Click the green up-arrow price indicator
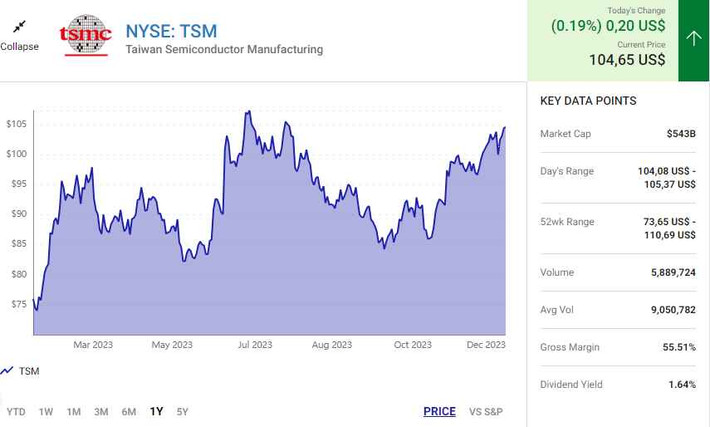 click(693, 40)
